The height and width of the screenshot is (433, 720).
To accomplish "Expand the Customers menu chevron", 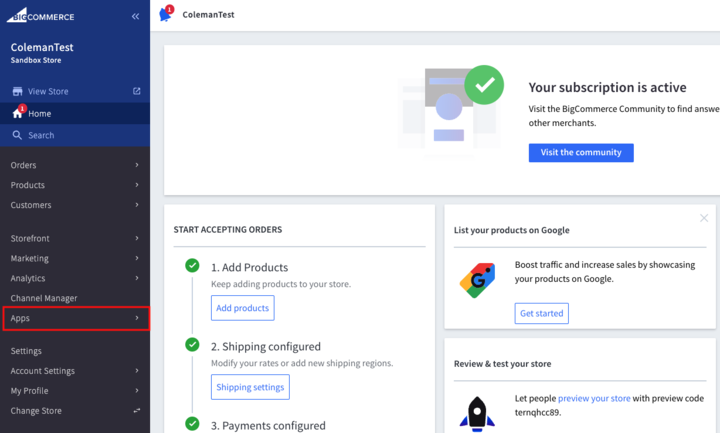I will click(x=137, y=205).
